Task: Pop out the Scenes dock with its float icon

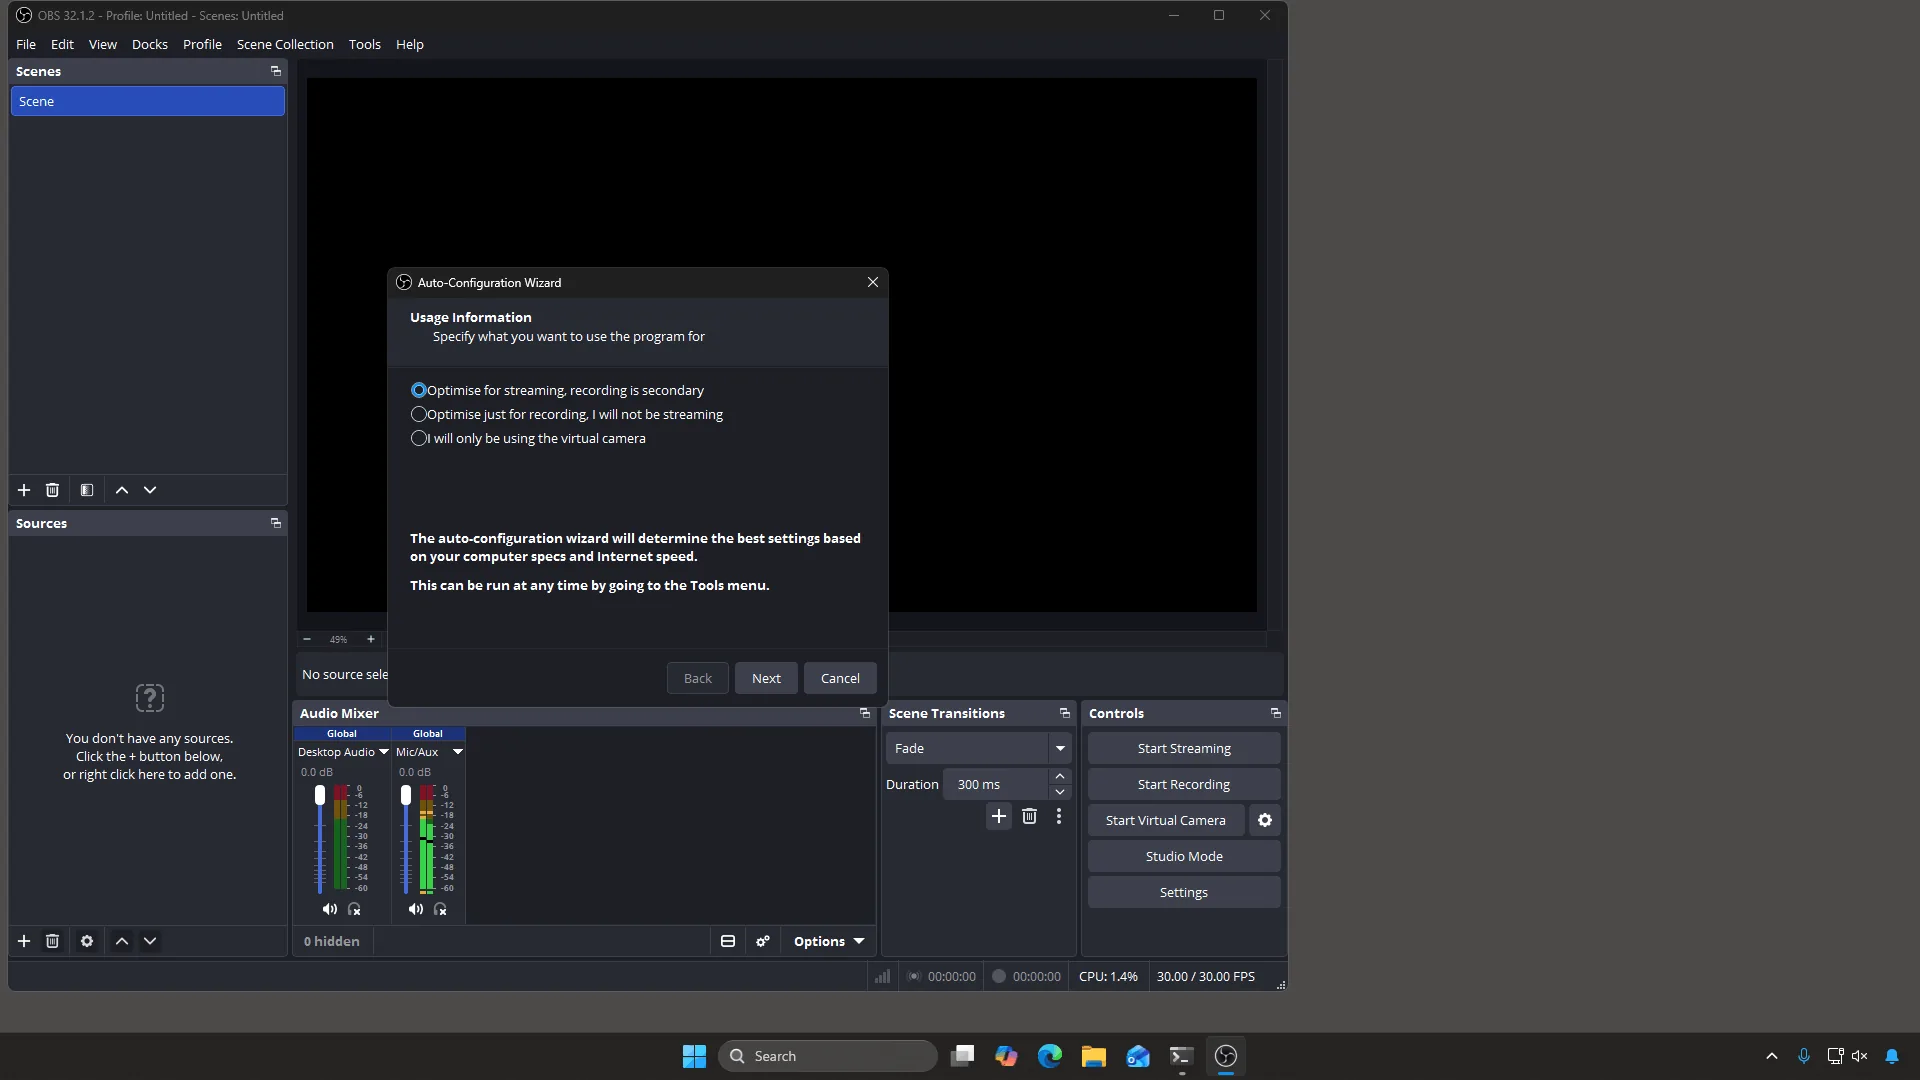Action: click(276, 71)
